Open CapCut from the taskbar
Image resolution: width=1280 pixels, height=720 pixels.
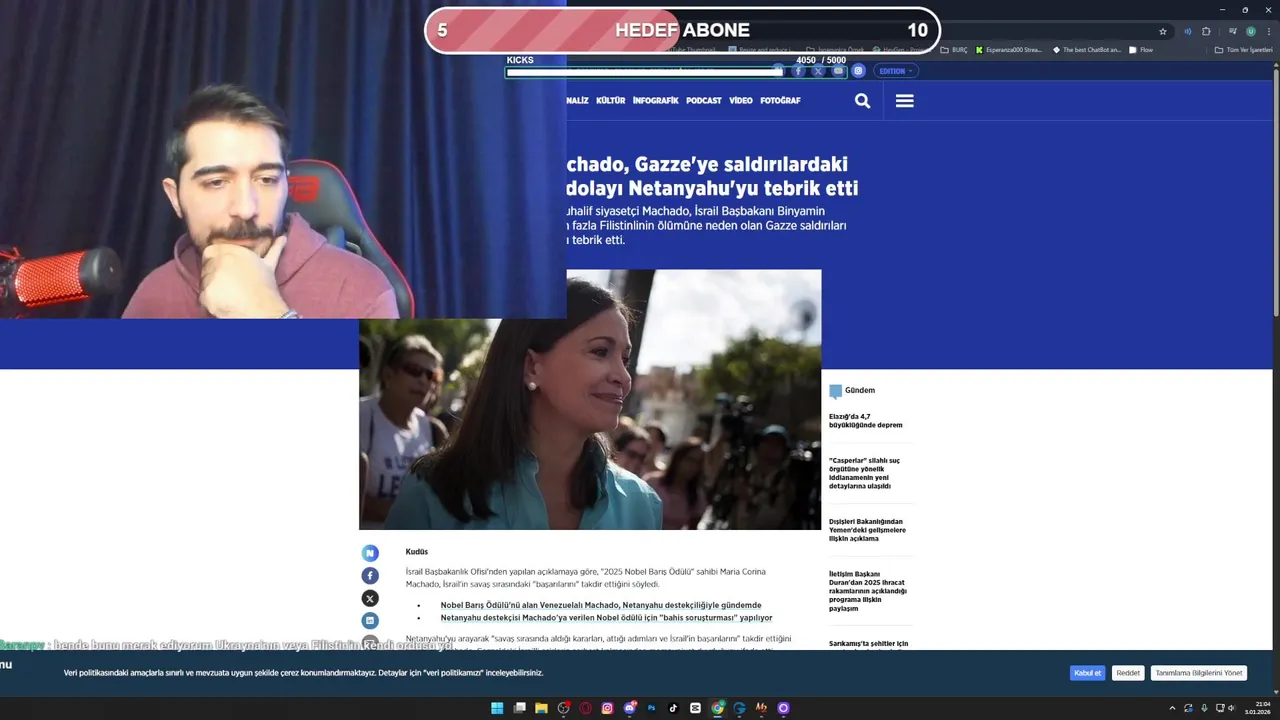click(x=695, y=708)
